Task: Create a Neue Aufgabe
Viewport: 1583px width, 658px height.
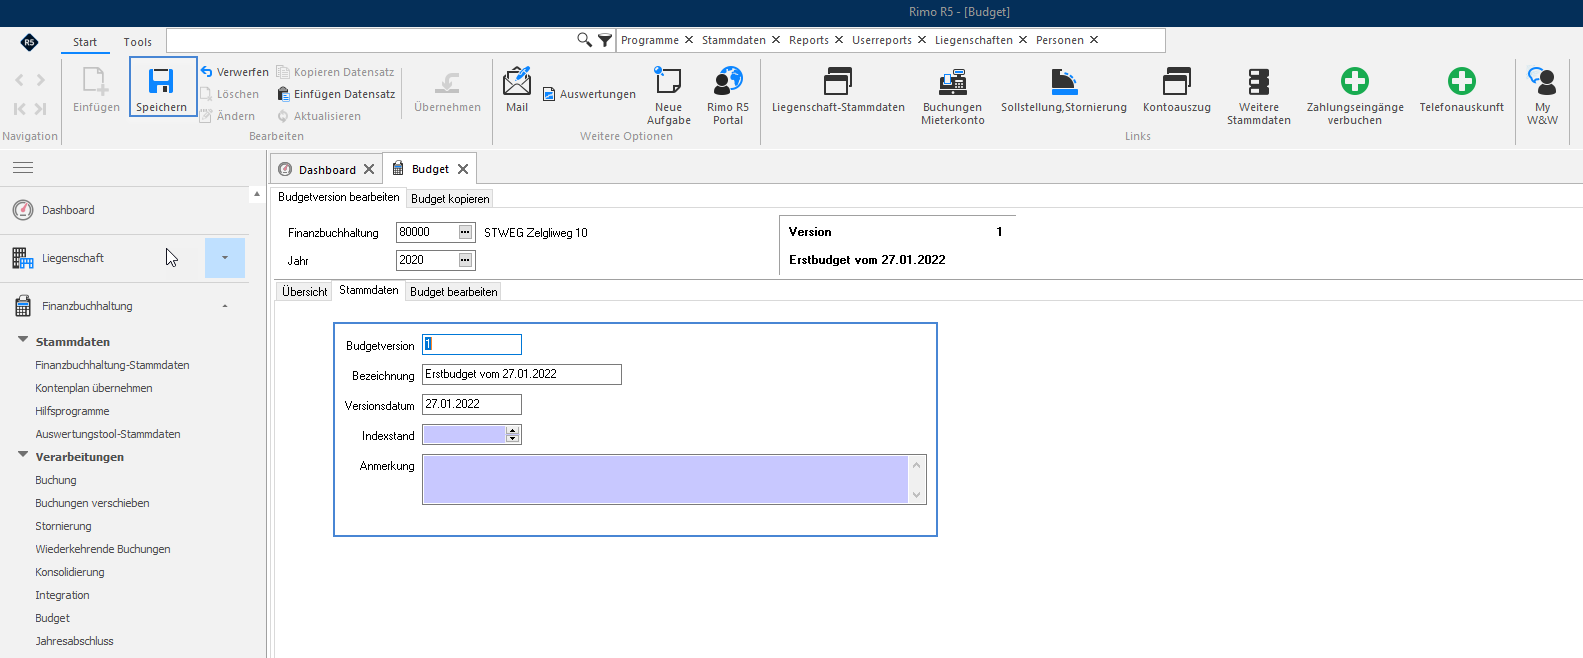Action: coord(669,95)
